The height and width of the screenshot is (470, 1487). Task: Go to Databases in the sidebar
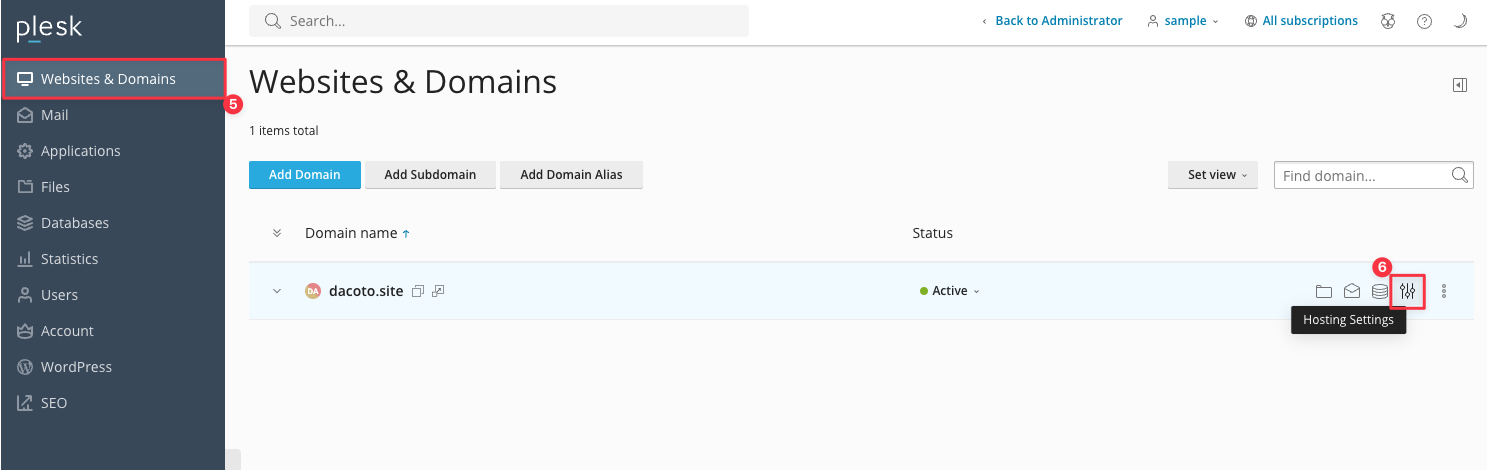(75, 223)
